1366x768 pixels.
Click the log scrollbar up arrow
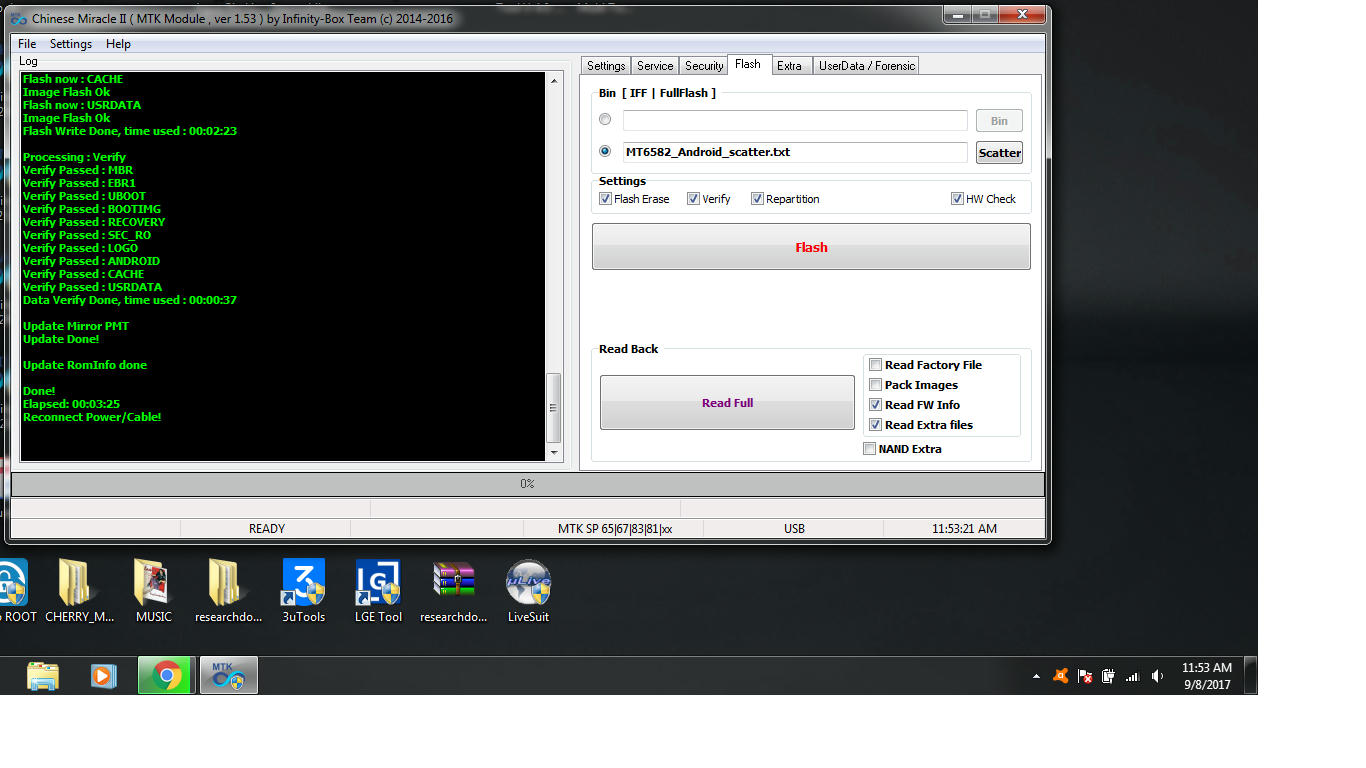click(x=555, y=81)
